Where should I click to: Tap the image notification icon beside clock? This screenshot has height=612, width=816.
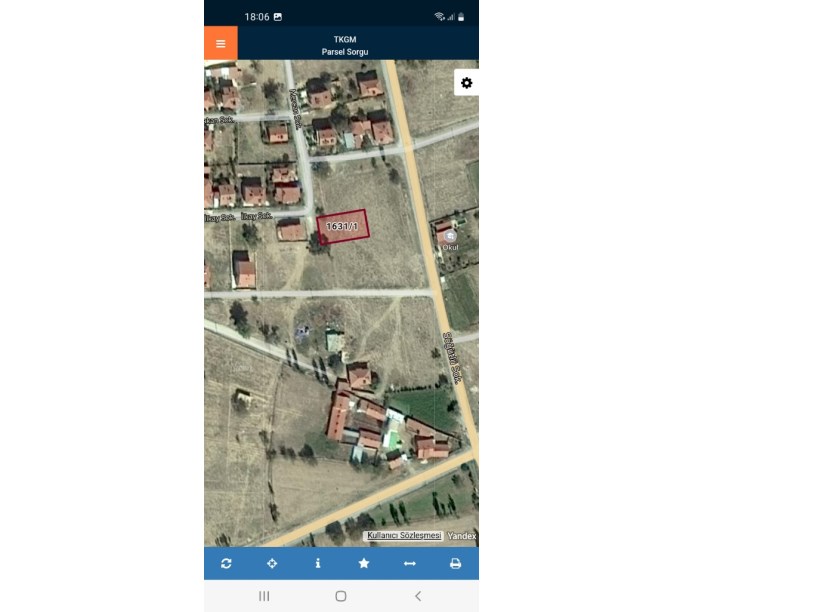pos(278,17)
